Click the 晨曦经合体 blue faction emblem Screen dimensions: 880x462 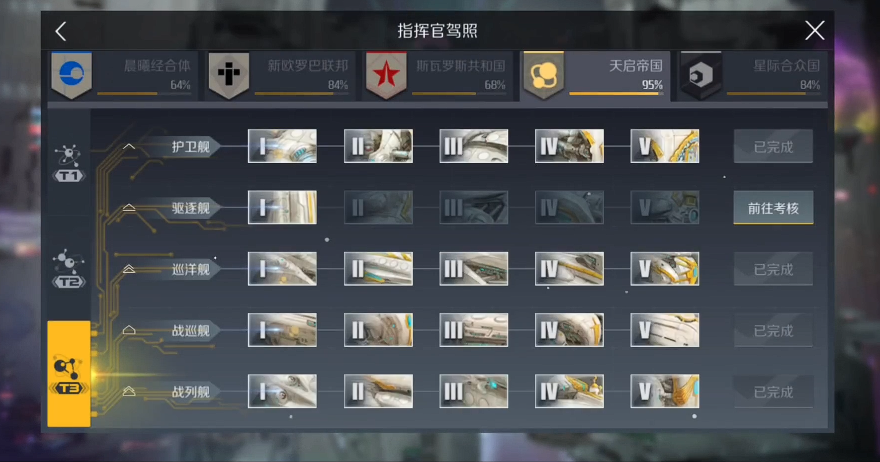(72, 75)
